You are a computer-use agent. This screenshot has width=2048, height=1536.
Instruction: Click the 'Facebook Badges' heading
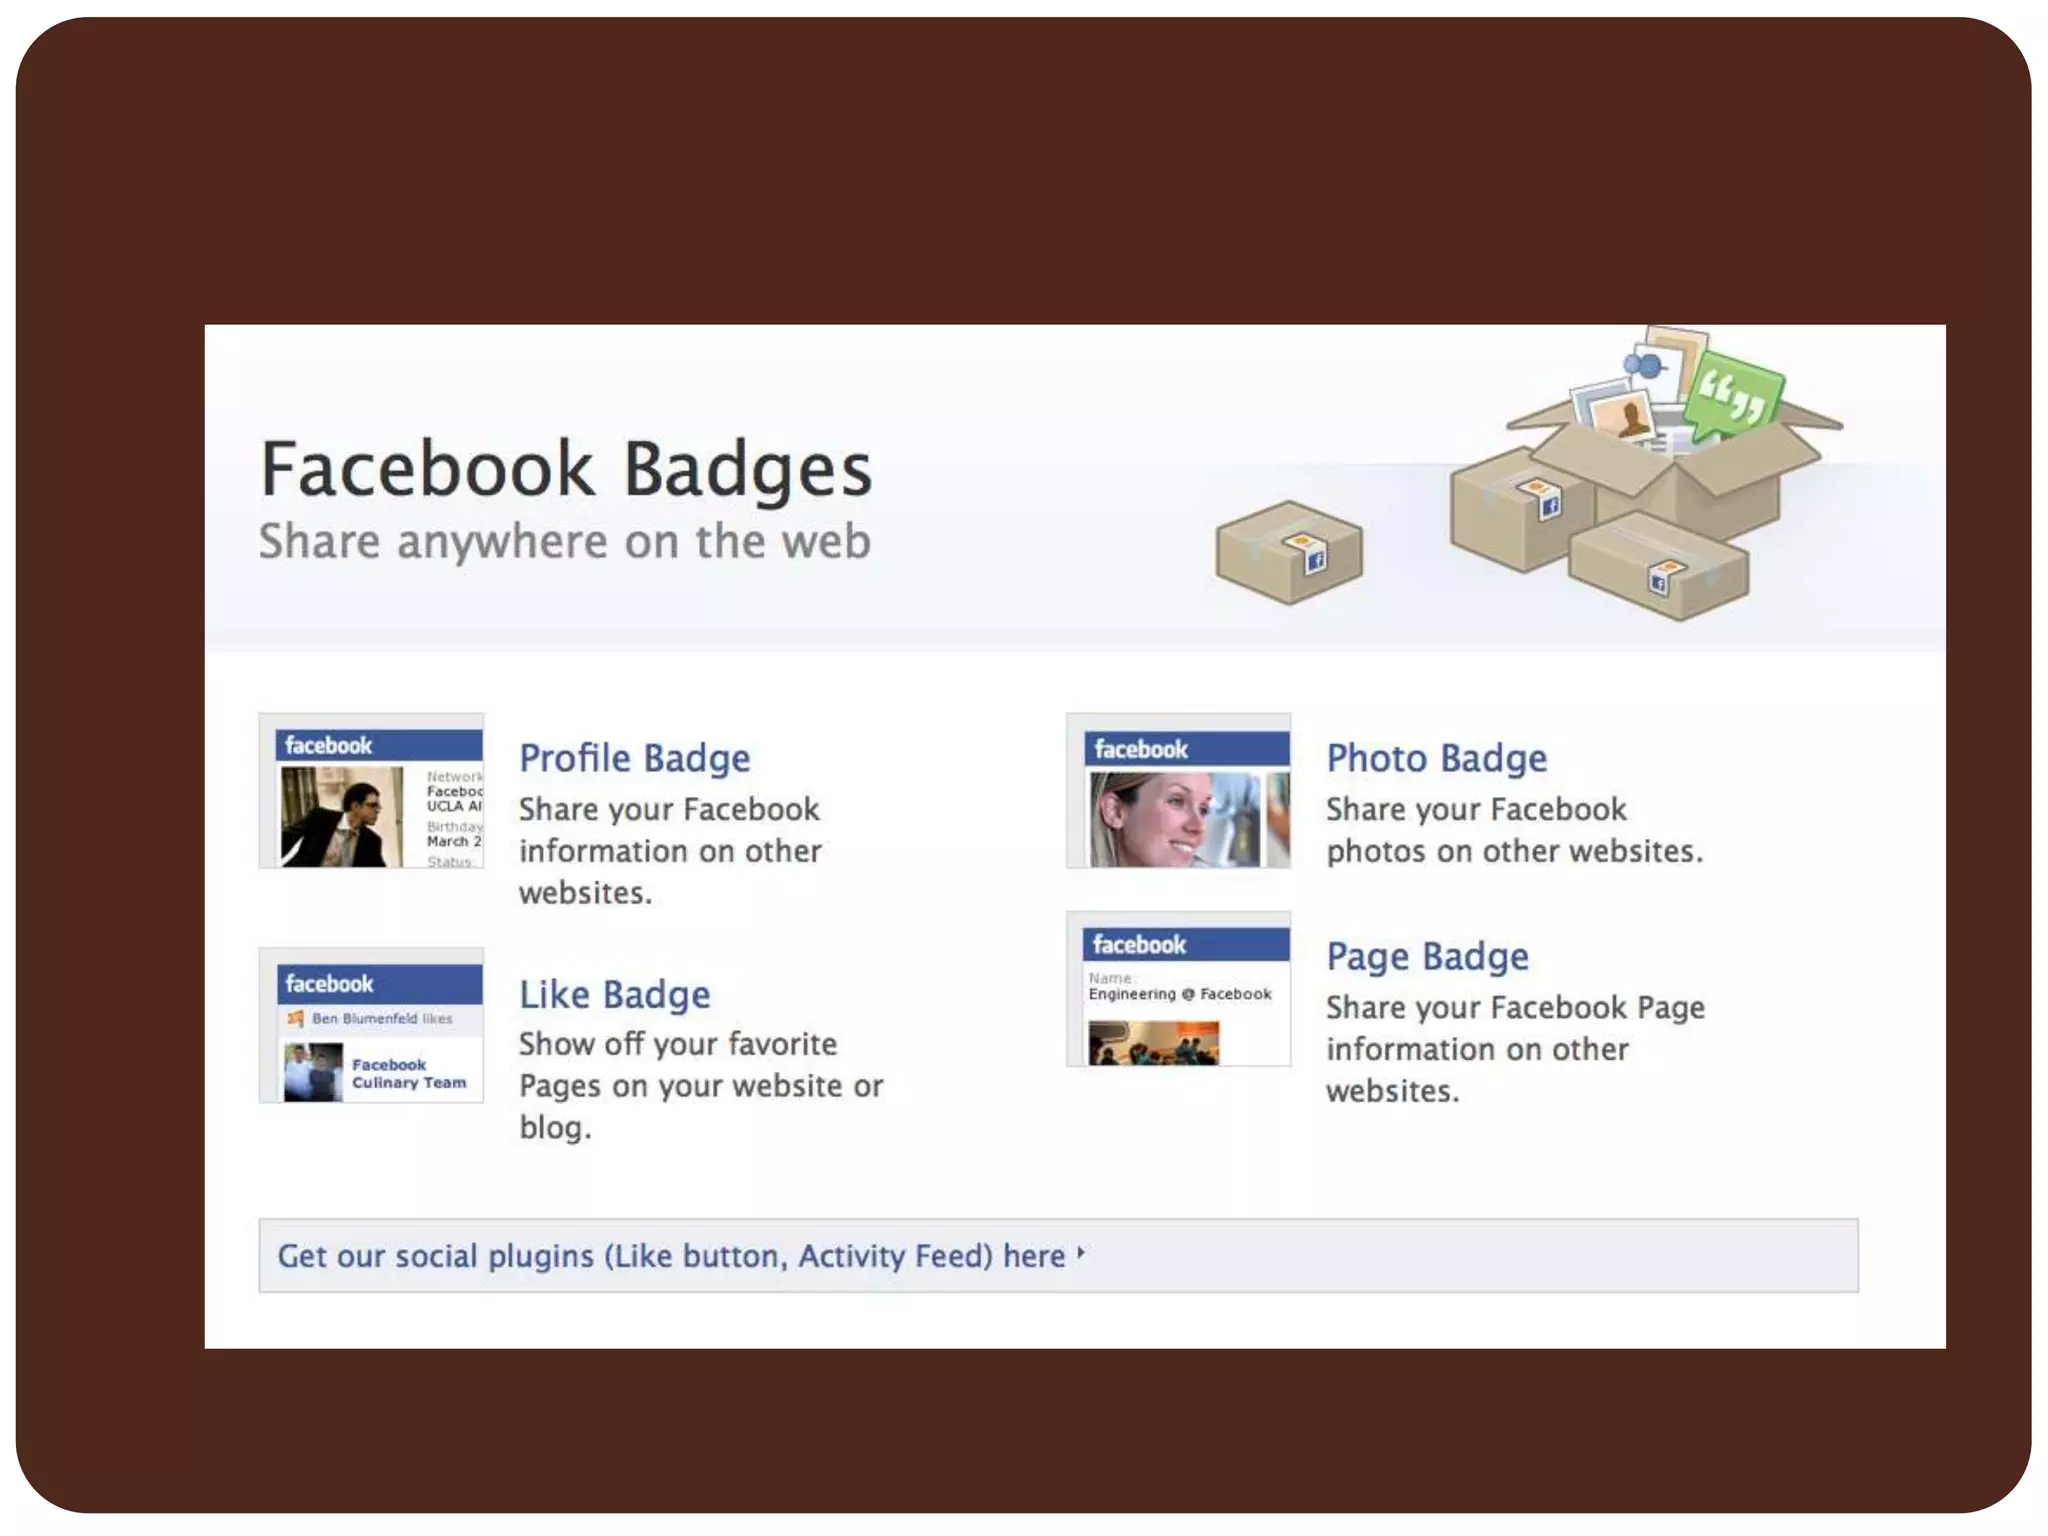pos(566,468)
